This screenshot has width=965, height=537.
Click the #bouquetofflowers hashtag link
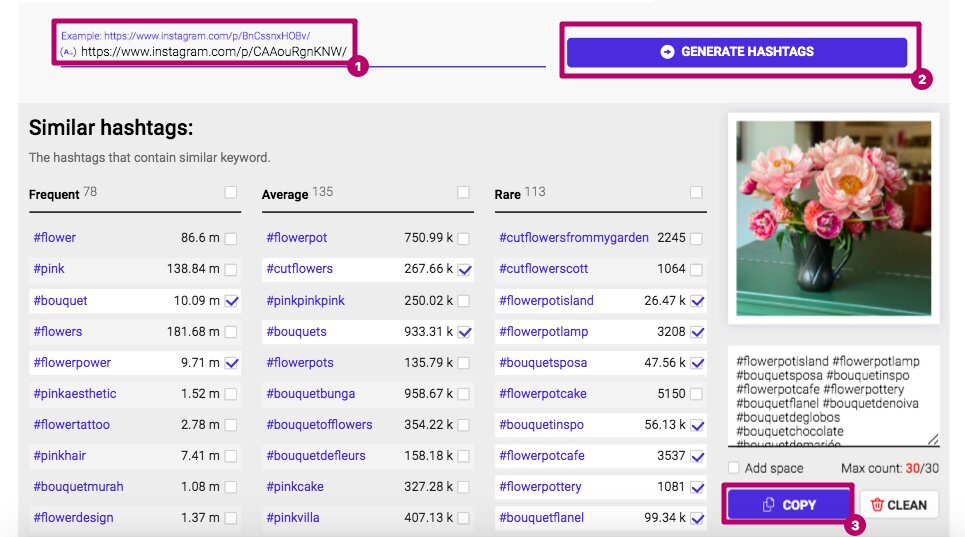click(x=319, y=425)
